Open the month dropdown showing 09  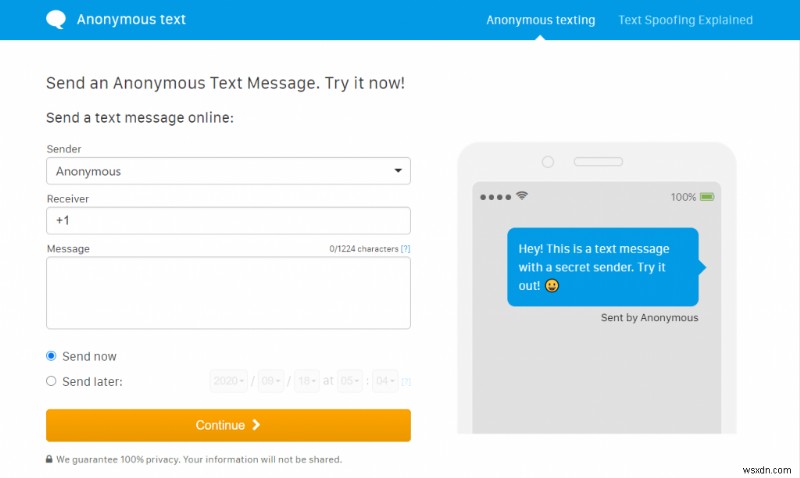tap(271, 381)
